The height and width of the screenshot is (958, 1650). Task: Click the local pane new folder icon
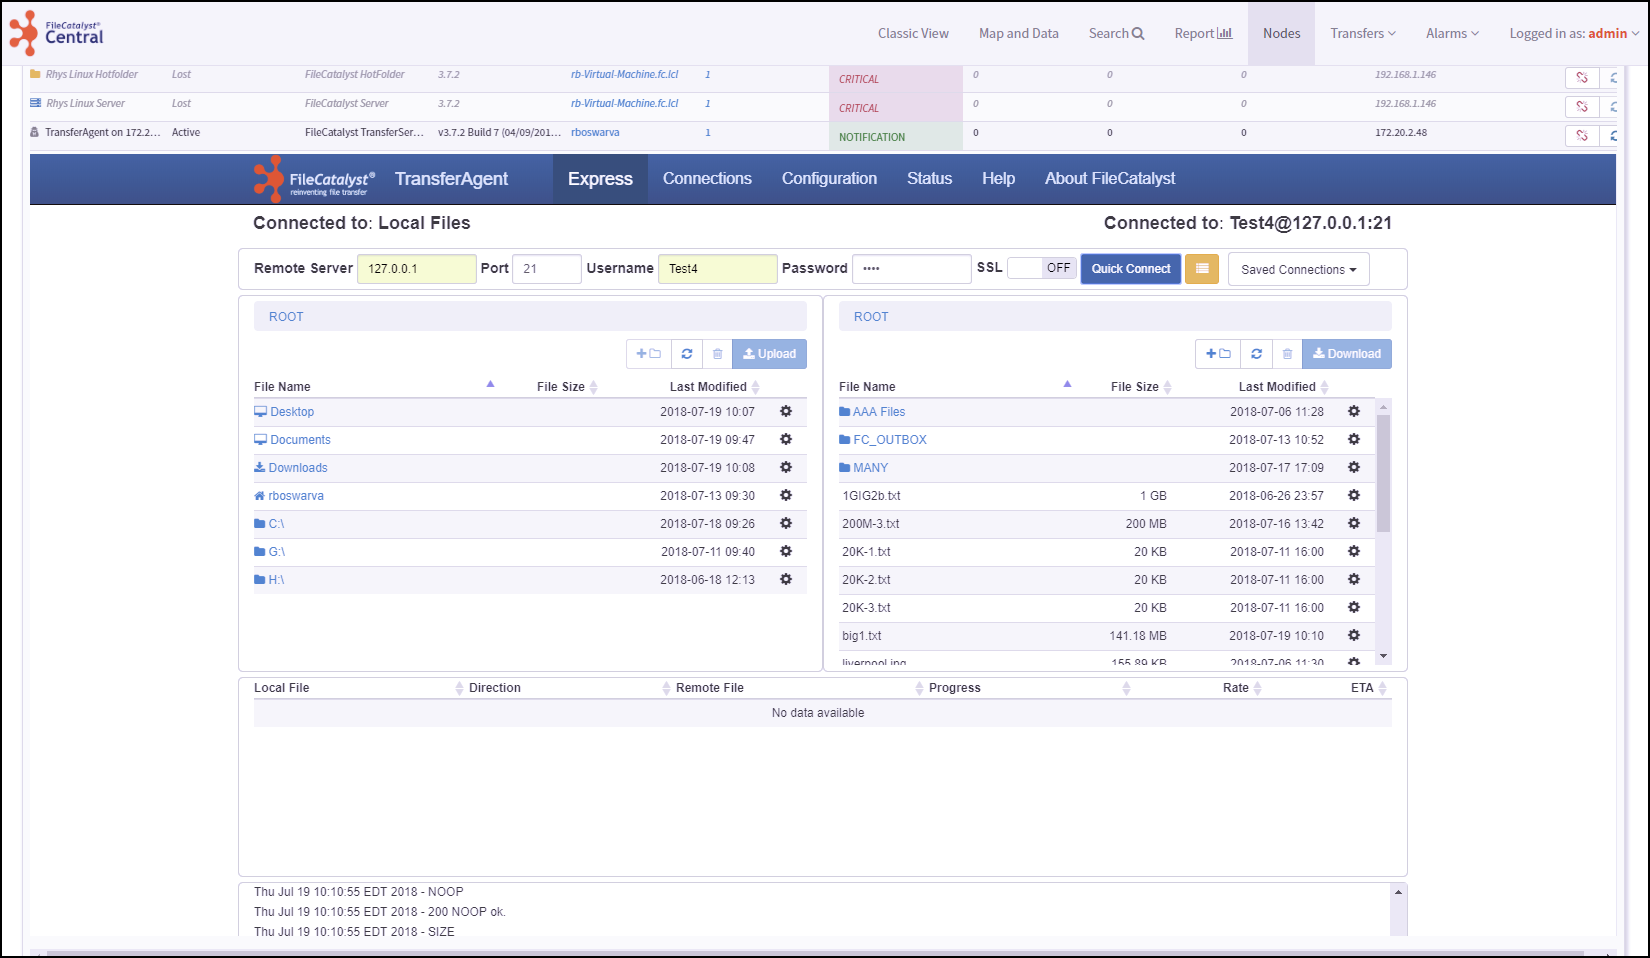pyautogui.click(x=648, y=354)
